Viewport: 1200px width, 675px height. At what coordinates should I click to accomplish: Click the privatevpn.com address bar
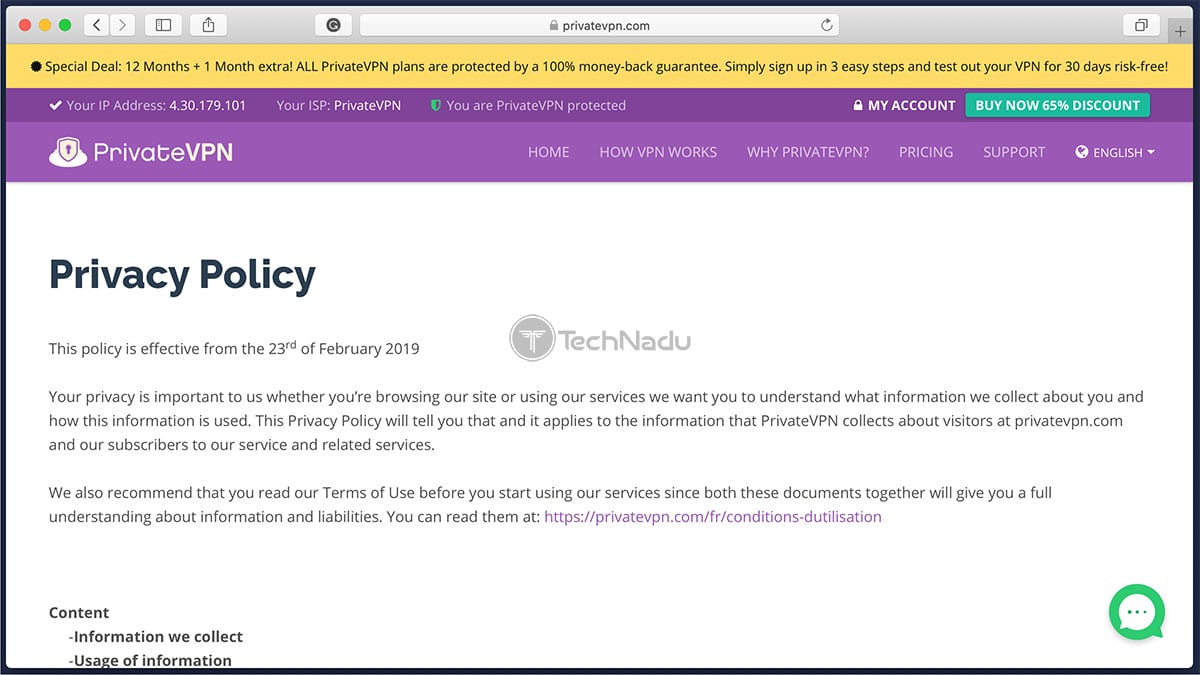coord(598,25)
